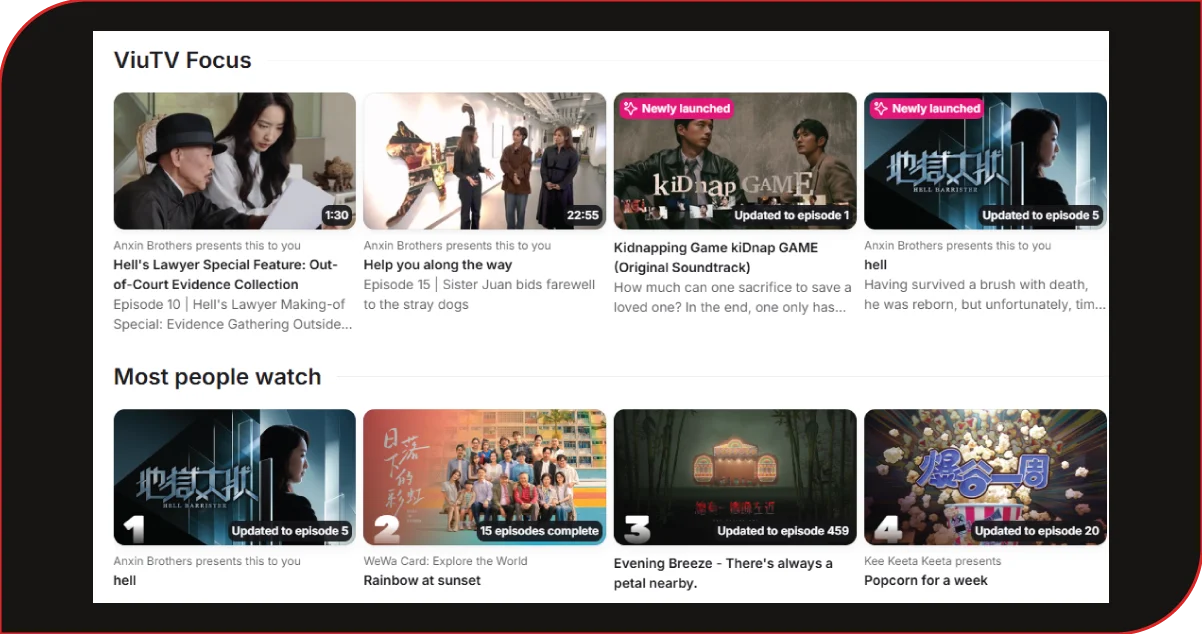Viewport: 1202px width, 634px height.
Task: Click Episode 15 Sister Juan bids farewell description
Action: pos(480,294)
